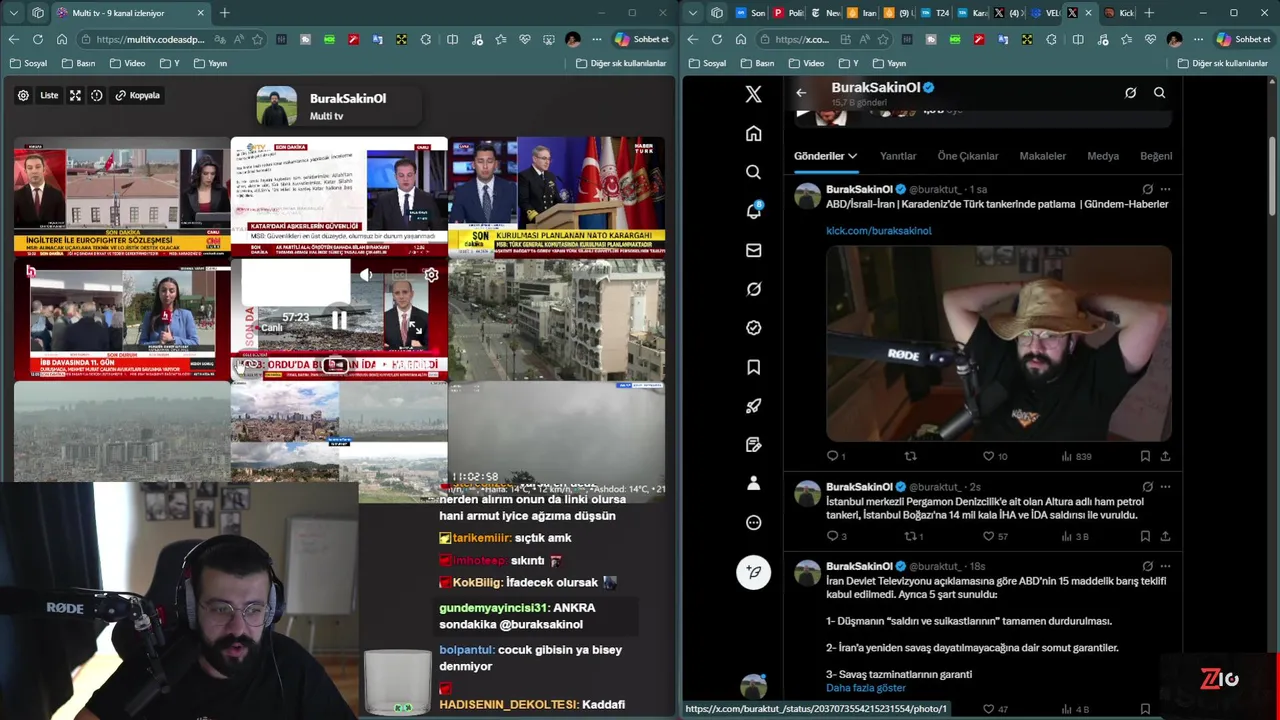This screenshot has width=1280, height=720.
Task: Copy the link with the Kopyala button
Action: [x=138, y=95]
